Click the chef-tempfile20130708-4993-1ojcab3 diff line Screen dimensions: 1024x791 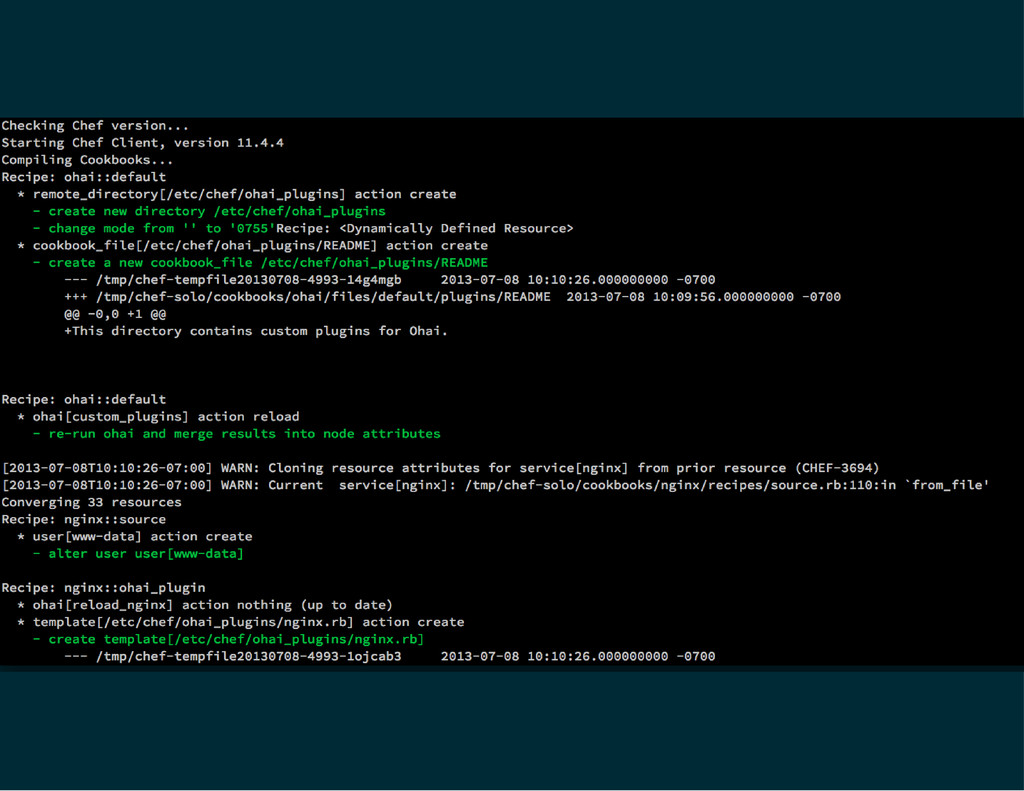pyautogui.click(x=390, y=656)
